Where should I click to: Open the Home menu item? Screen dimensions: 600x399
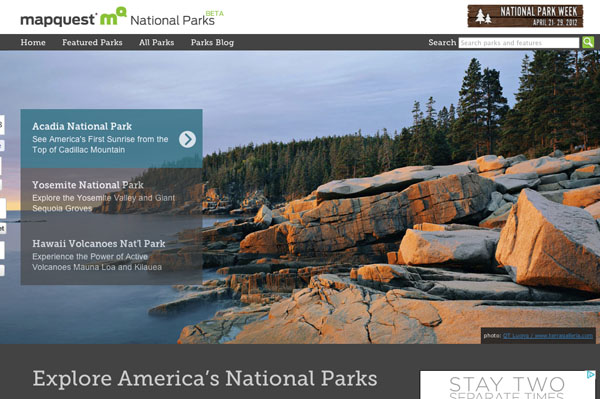pos(33,42)
